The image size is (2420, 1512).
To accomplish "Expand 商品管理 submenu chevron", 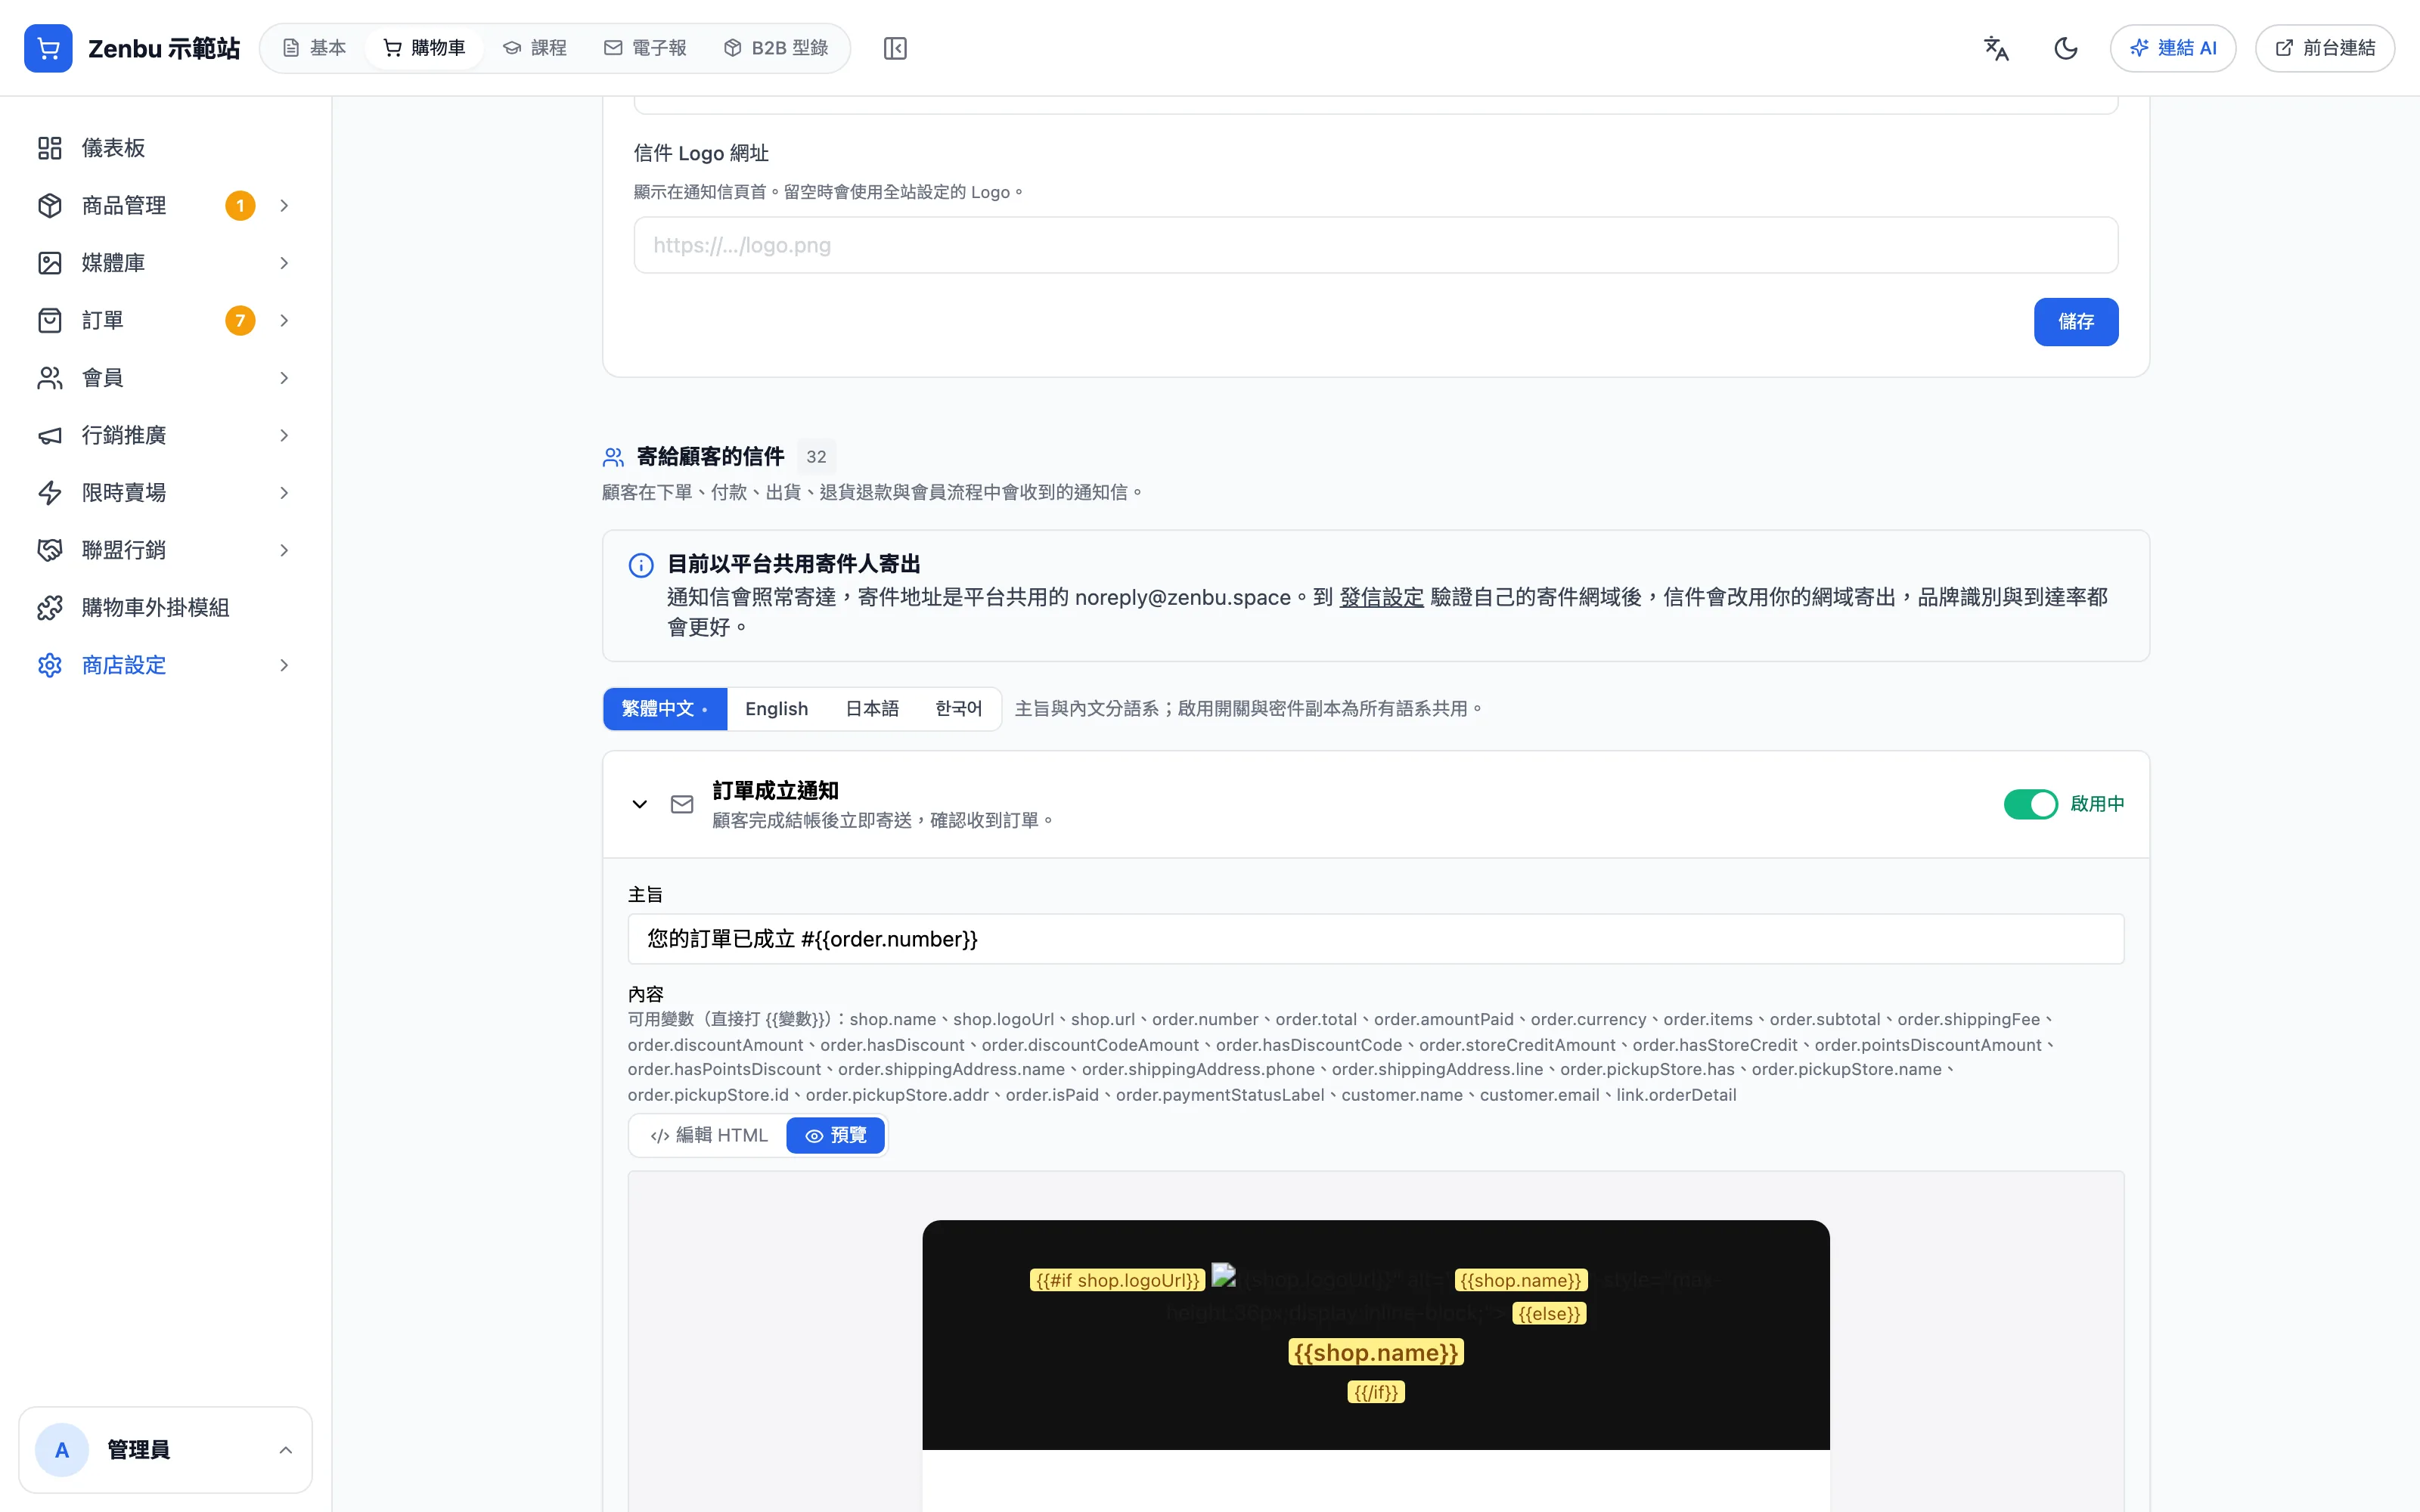I will click(x=284, y=206).
